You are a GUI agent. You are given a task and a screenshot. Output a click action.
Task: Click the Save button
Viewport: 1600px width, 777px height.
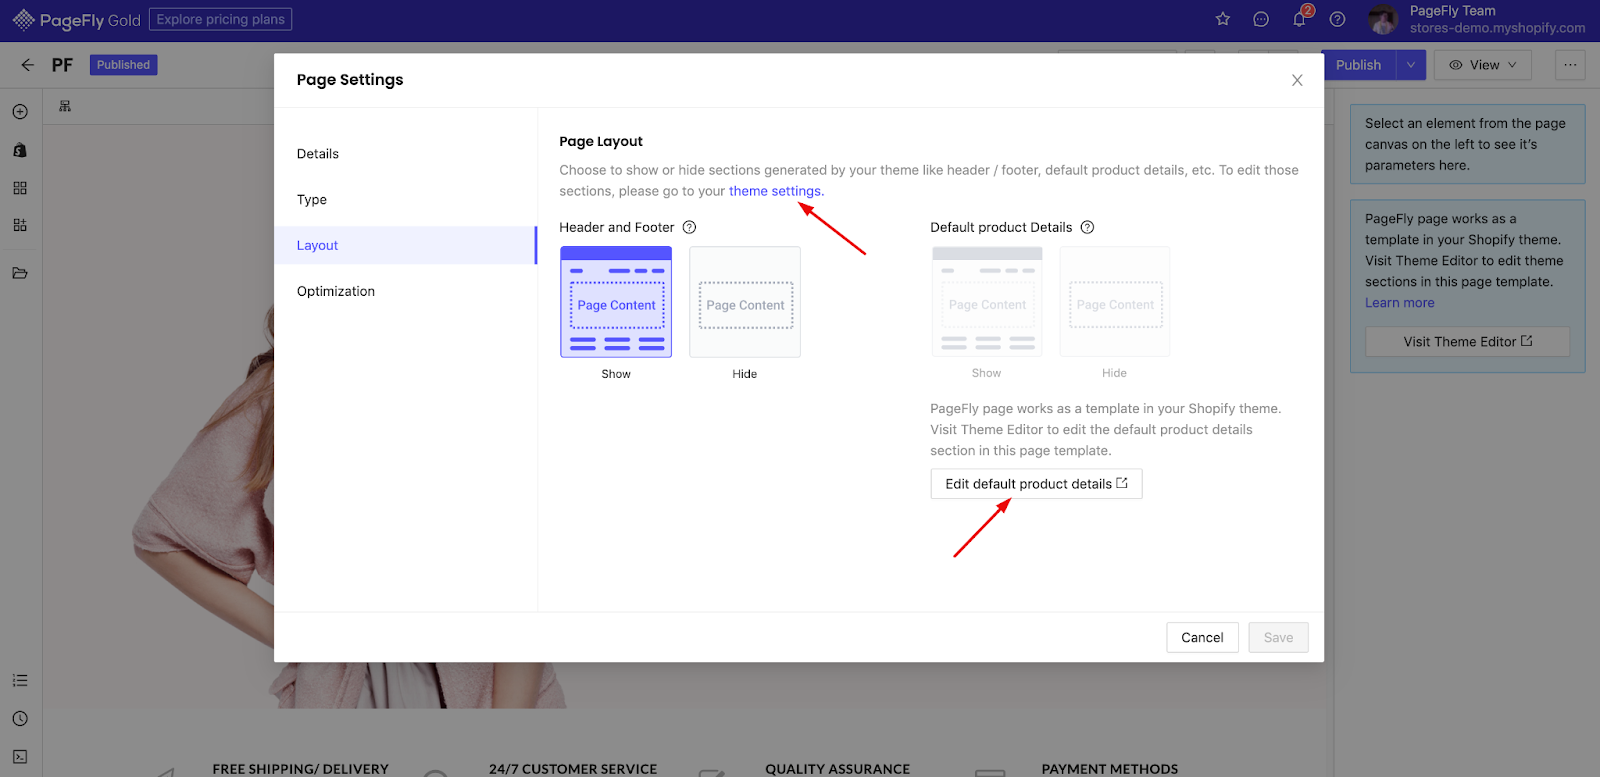click(x=1278, y=638)
